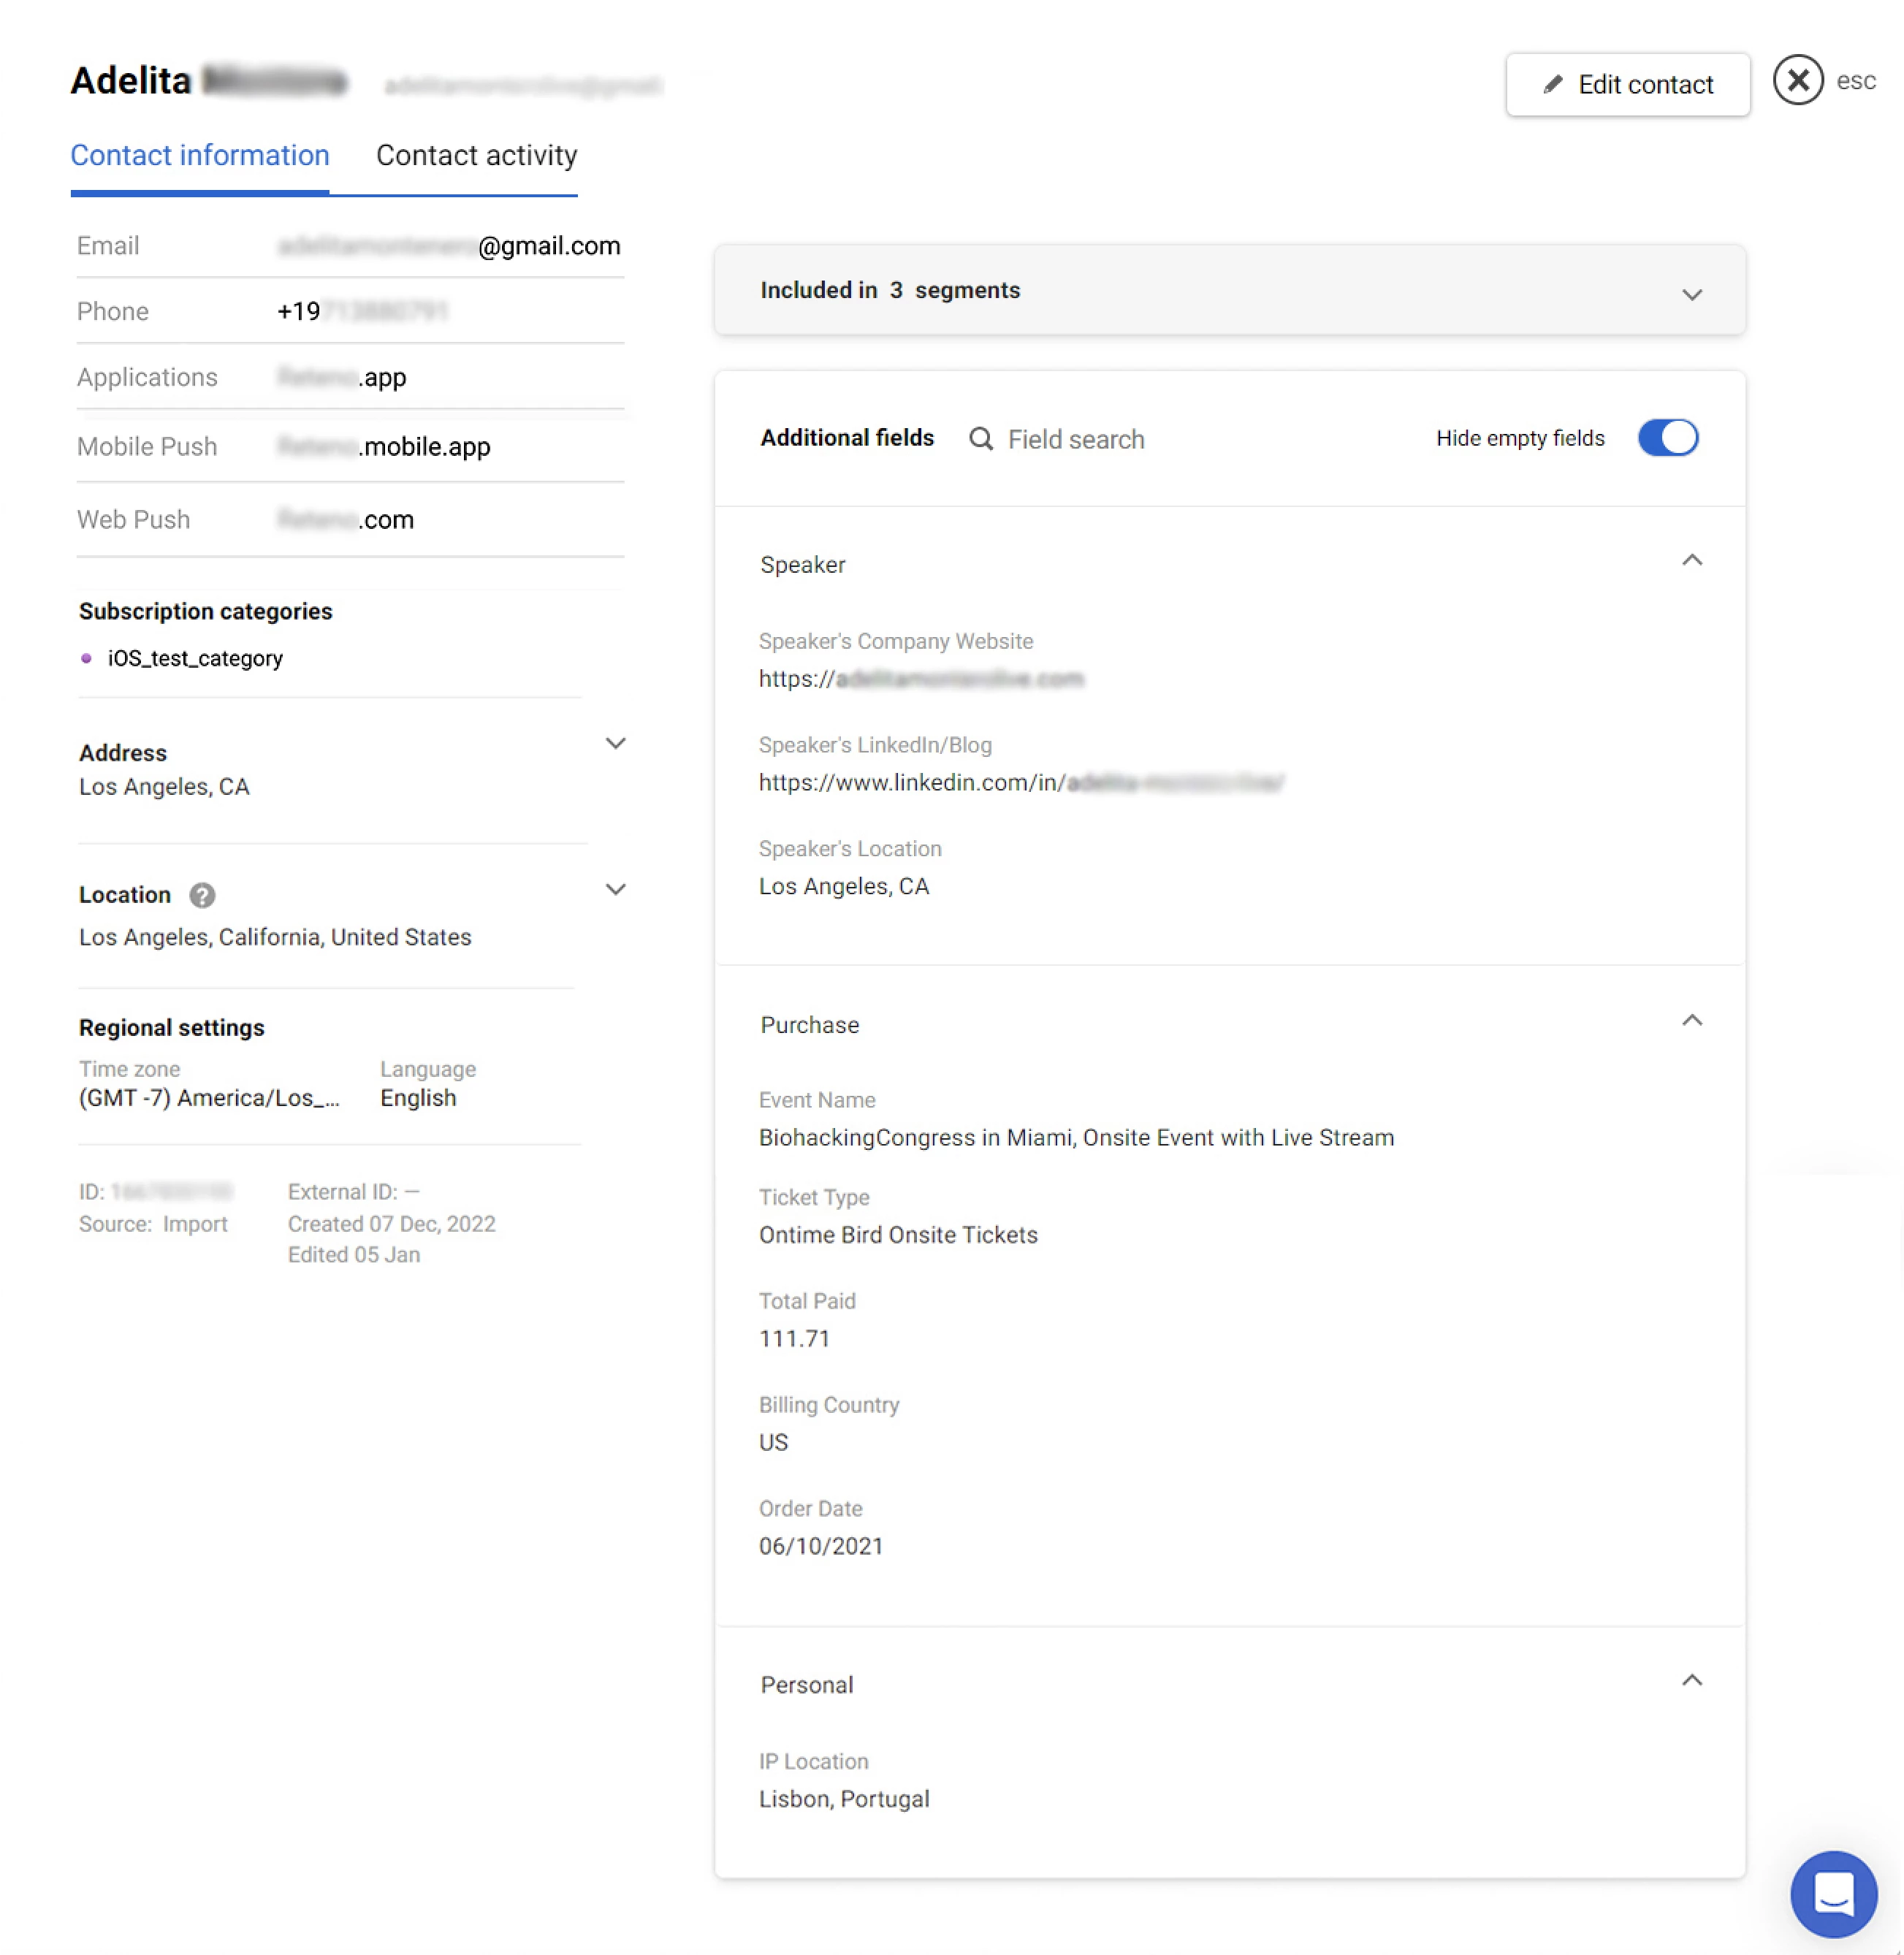Screen dimensions: 1904x1955
Task: Toggle off Hide empty fields
Action: click(x=1668, y=438)
